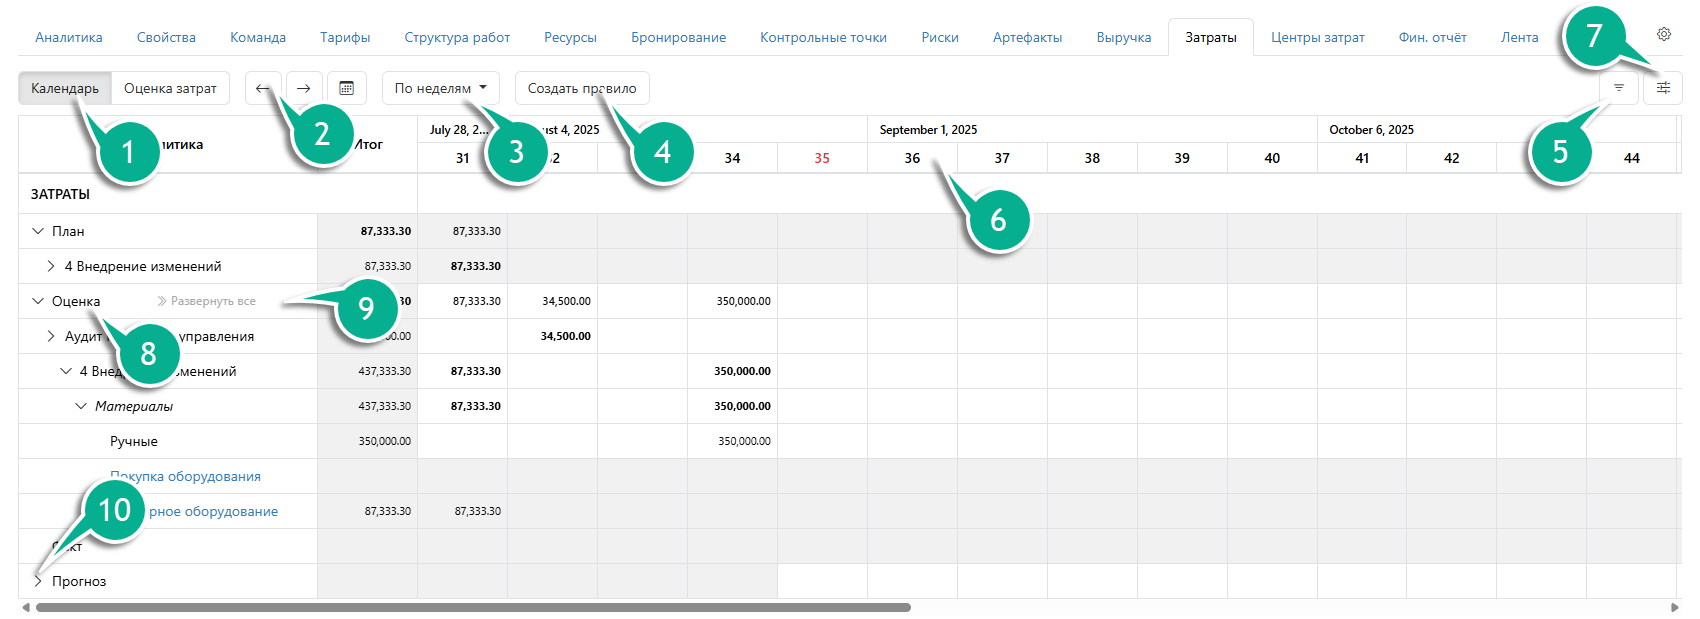Collapse the План row
This screenshot has height=619, width=1700.
pyautogui.click(x=38, y=231)
